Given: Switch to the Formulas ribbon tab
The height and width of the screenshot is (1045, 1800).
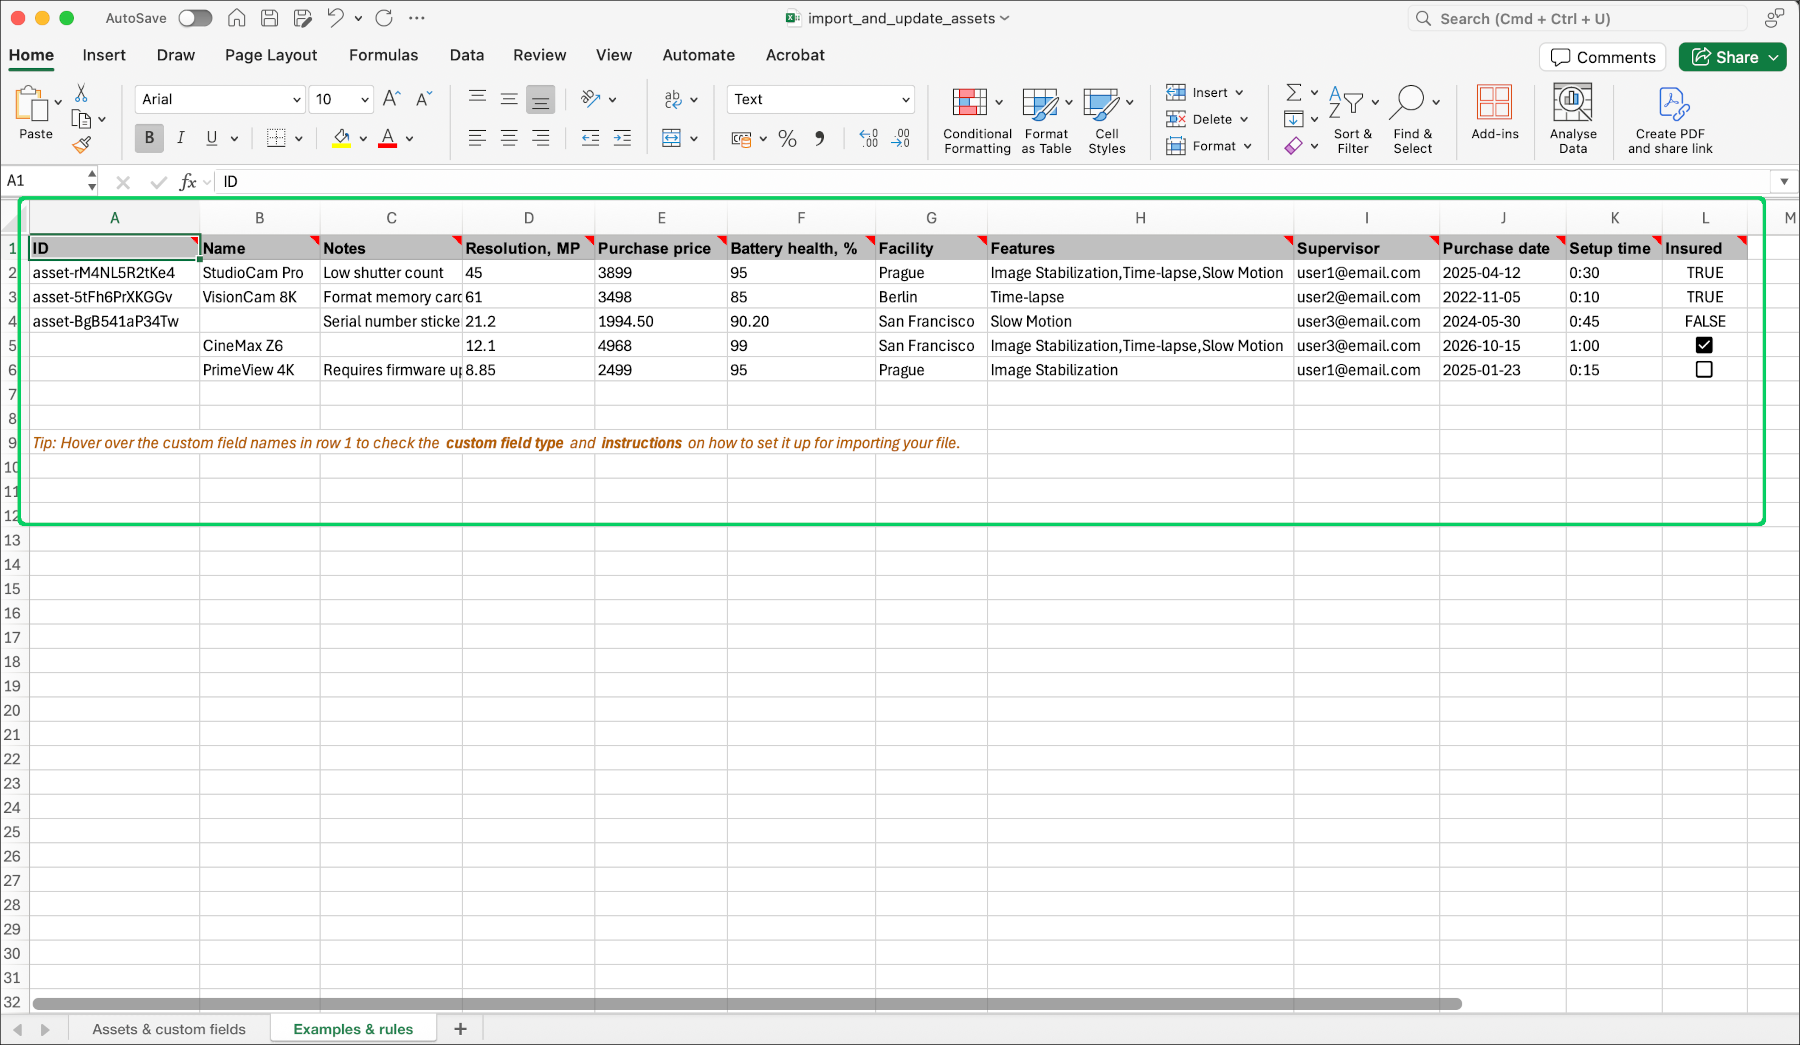Looking at the screenshot, I should click(383, 55).
